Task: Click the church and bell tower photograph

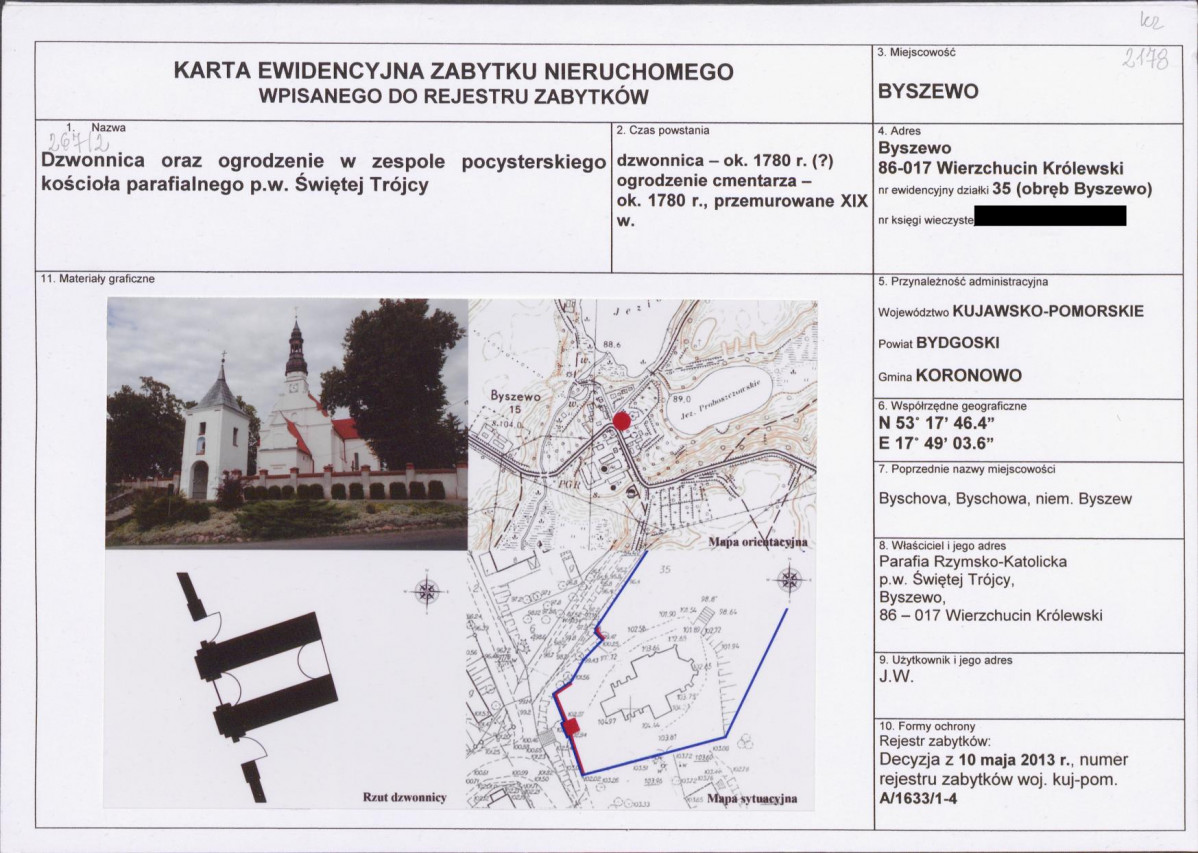Action: tap(287, 423)
